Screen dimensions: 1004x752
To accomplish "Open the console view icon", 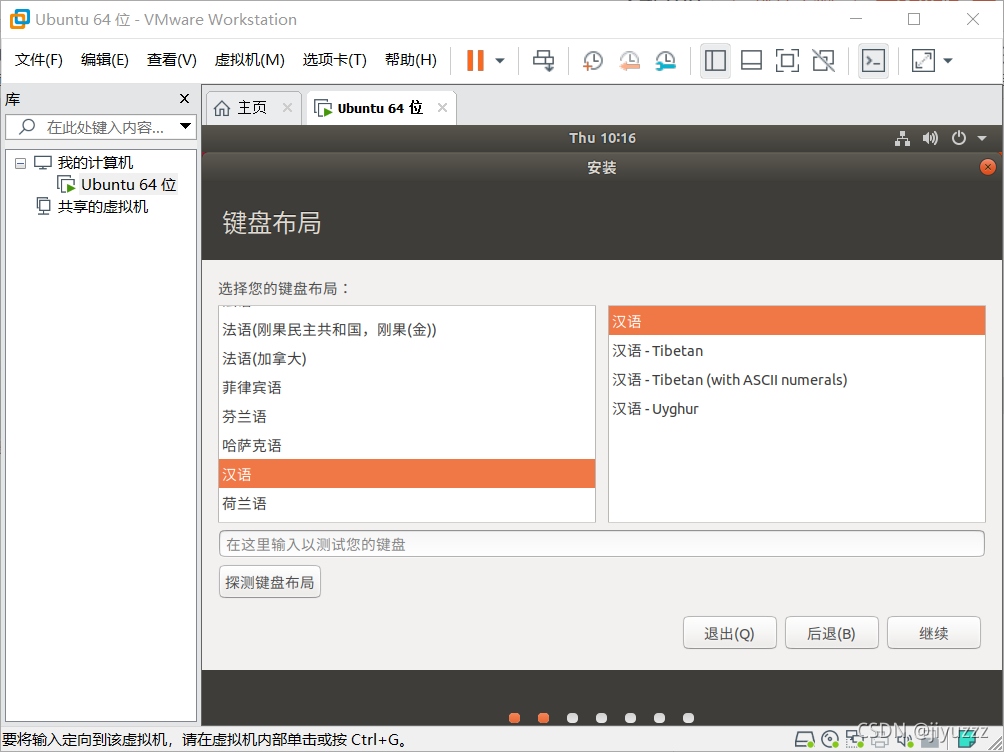I will [x=873, y=61].
